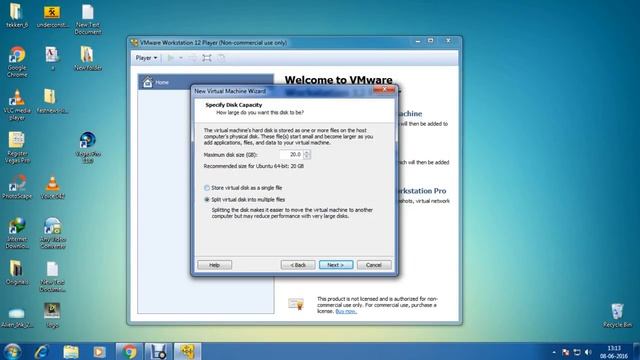
Task: Open the lower New Text Document desktop icon
Action: (x=52, y=276)
